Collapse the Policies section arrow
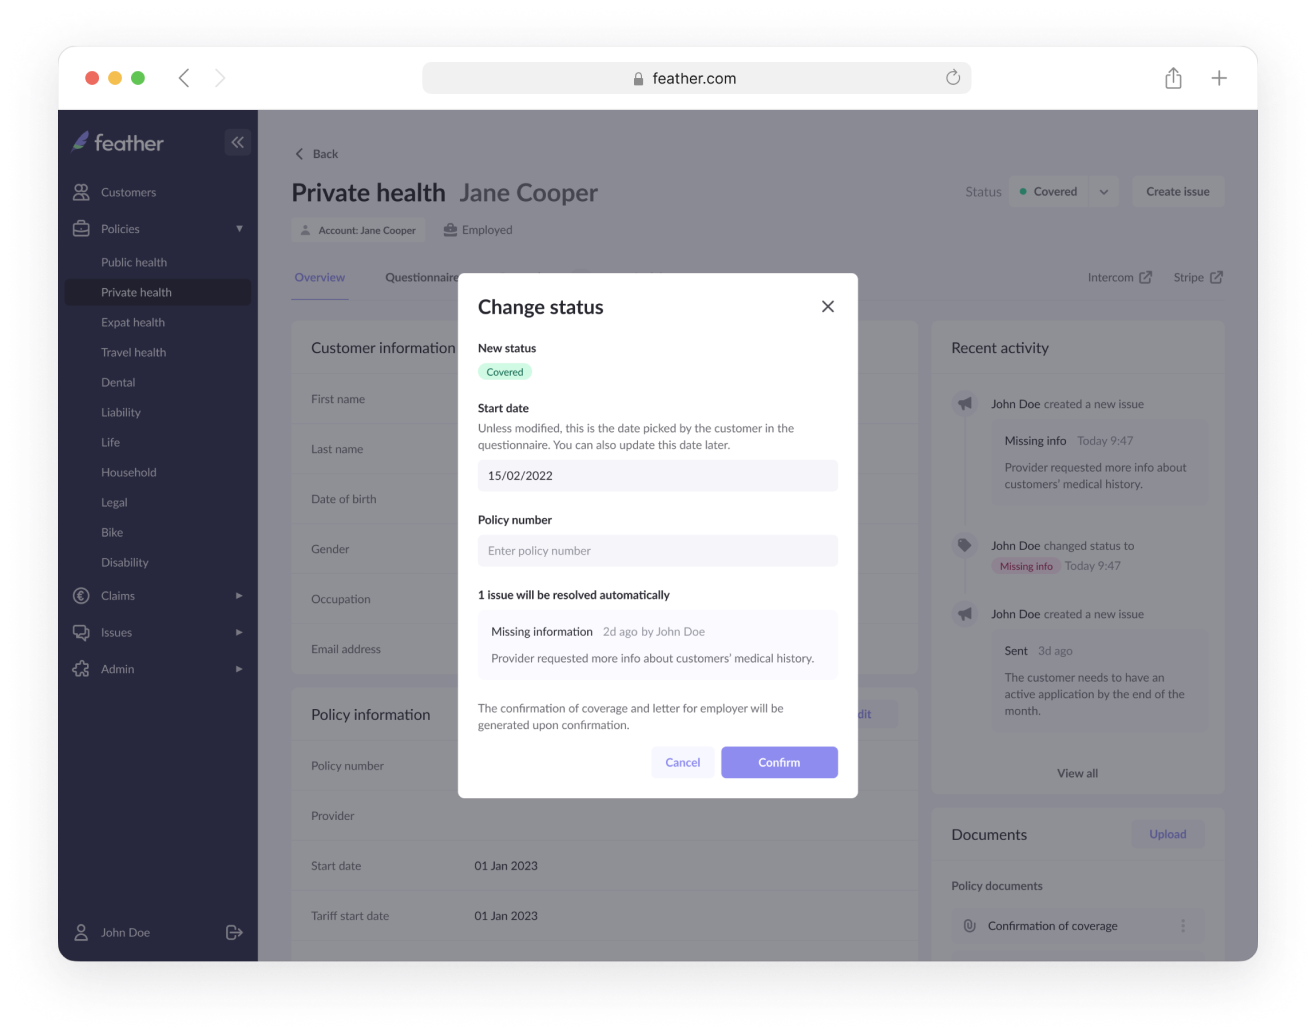The height and width of the screenshot is (1033, 1316). click(239, 228)
